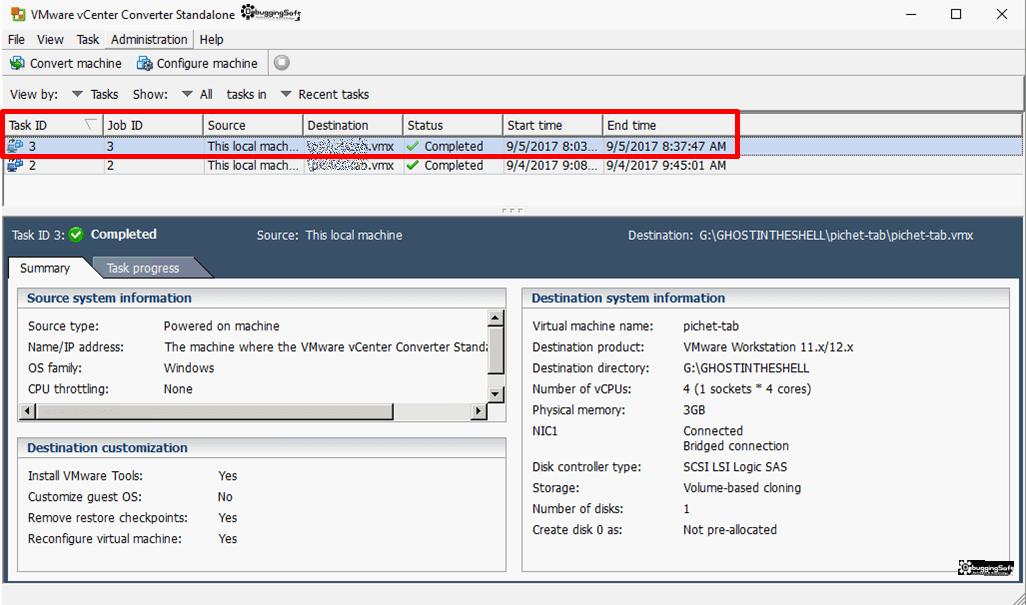
Task: Click the gray stop task toolbar button
Action: coord(281,63)
